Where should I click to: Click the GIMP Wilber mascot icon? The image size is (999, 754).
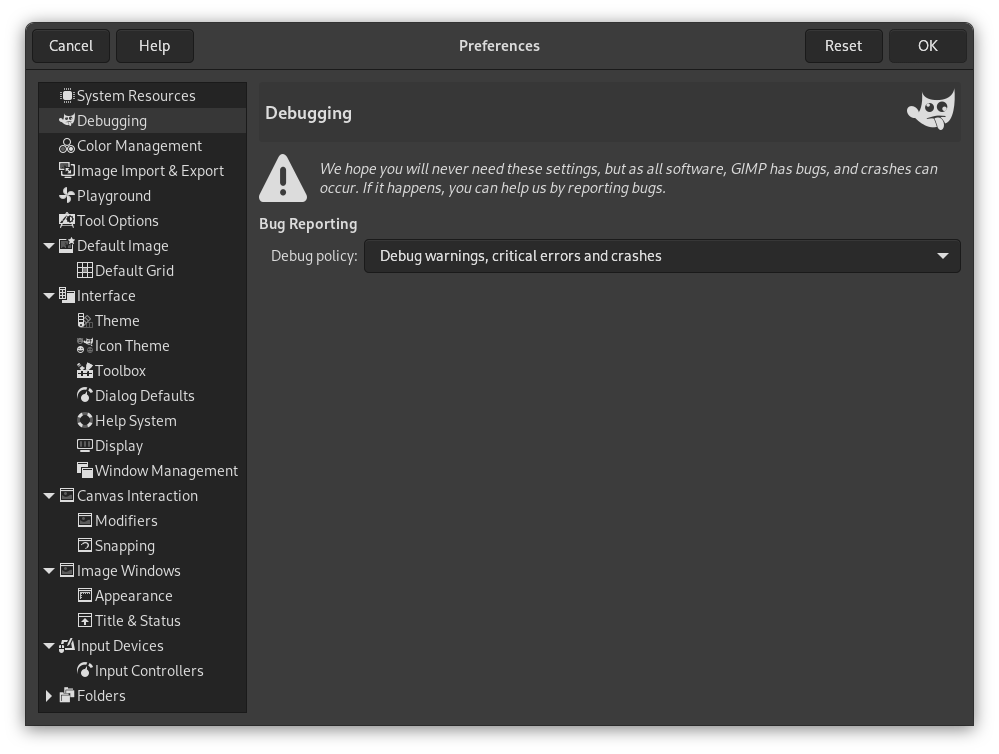(x=930, y=109)
